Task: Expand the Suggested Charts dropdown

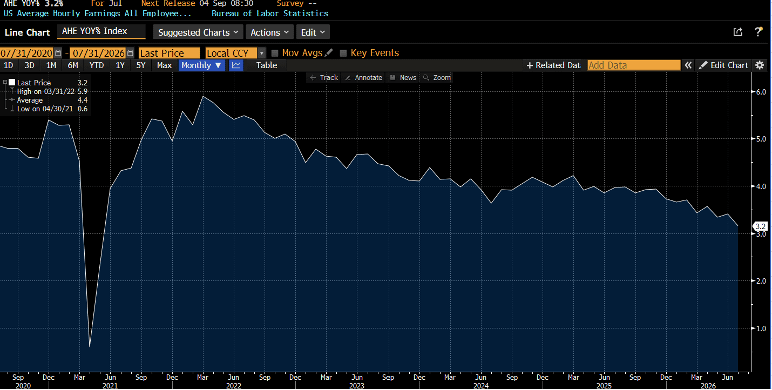Action: pos(198,32)
